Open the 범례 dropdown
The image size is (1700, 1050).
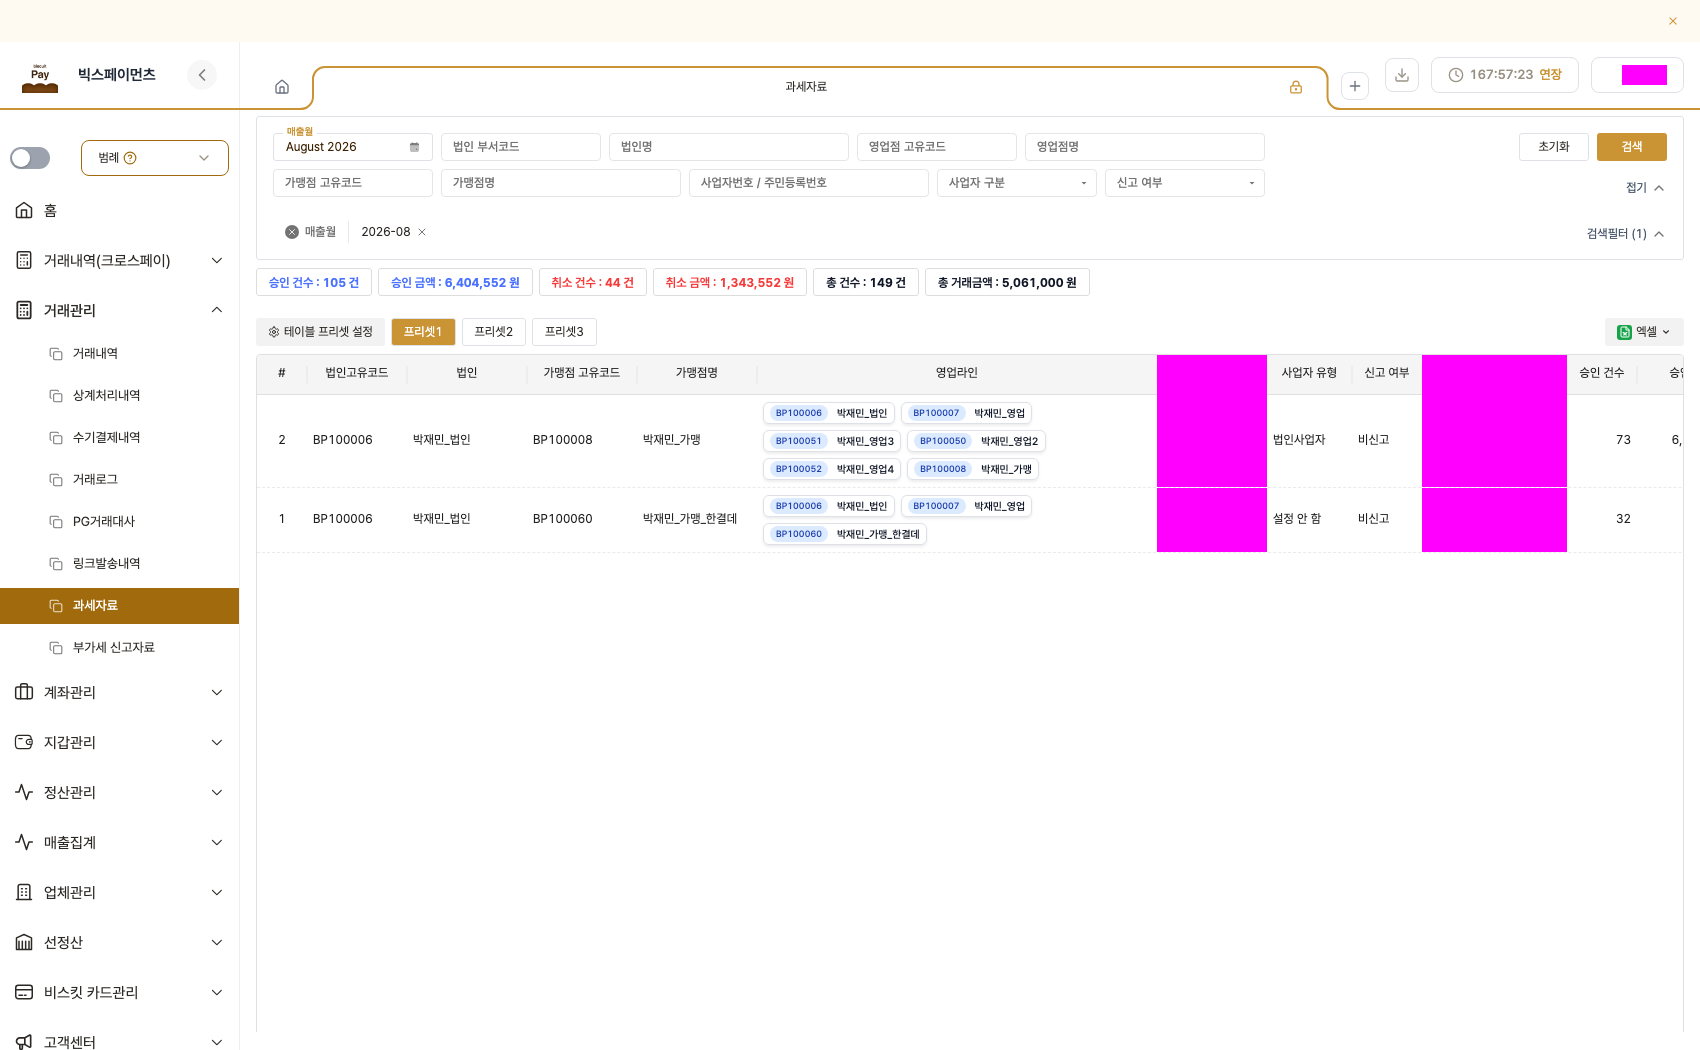tap(155, 158)
